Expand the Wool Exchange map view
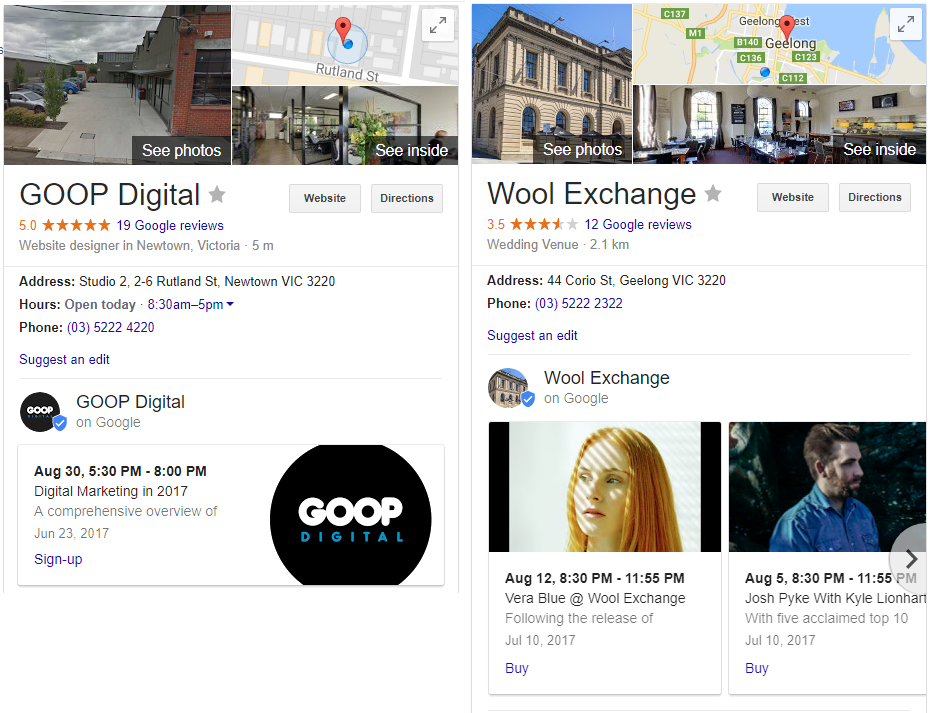This screenshot has width=935, height=713. click(x=905, y=26)
